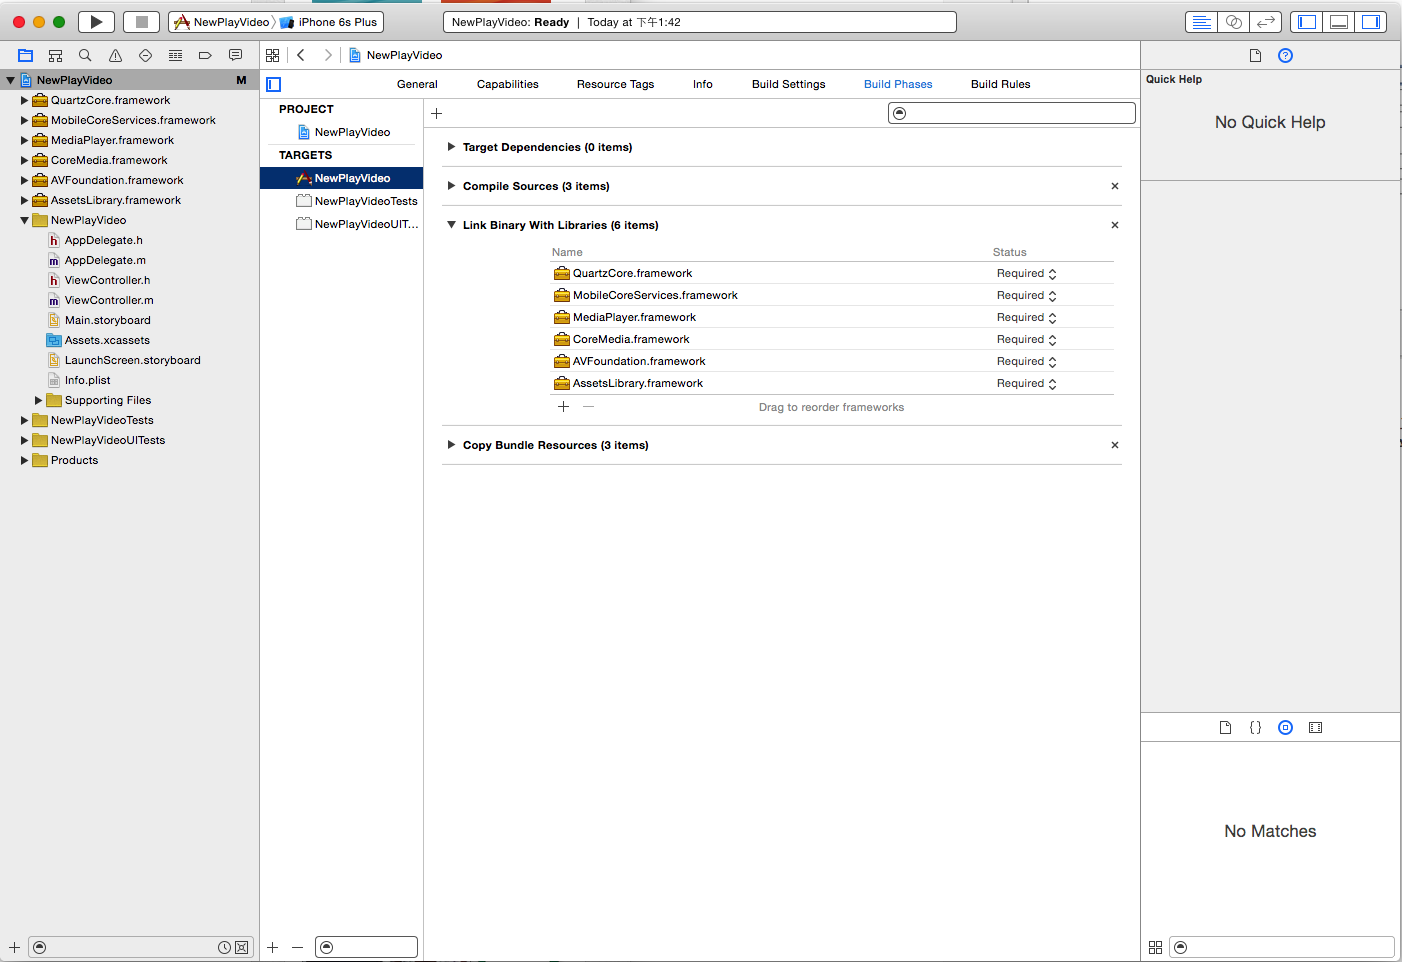
Task: Show the object library
Action: tap(1286, 728)
